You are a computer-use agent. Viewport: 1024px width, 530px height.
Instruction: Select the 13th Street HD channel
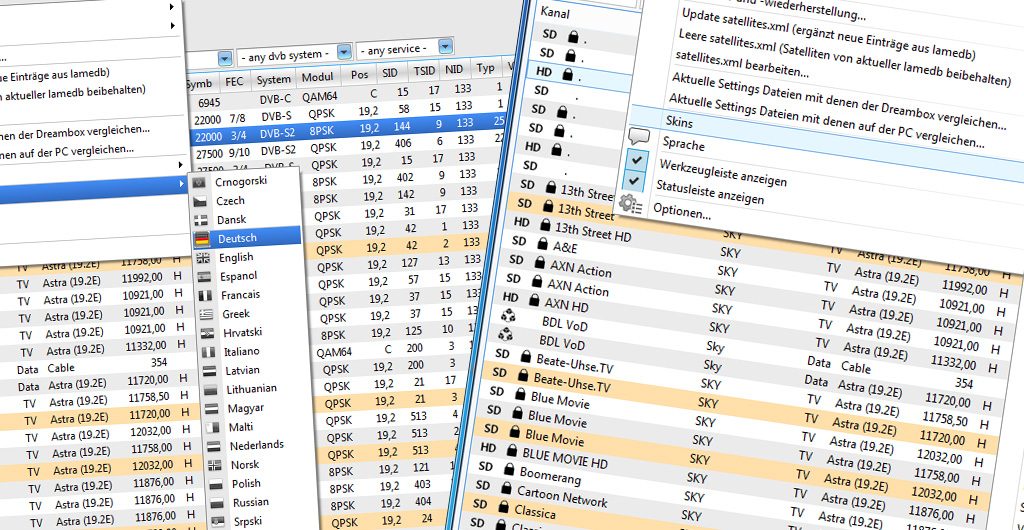click(592, 230)
